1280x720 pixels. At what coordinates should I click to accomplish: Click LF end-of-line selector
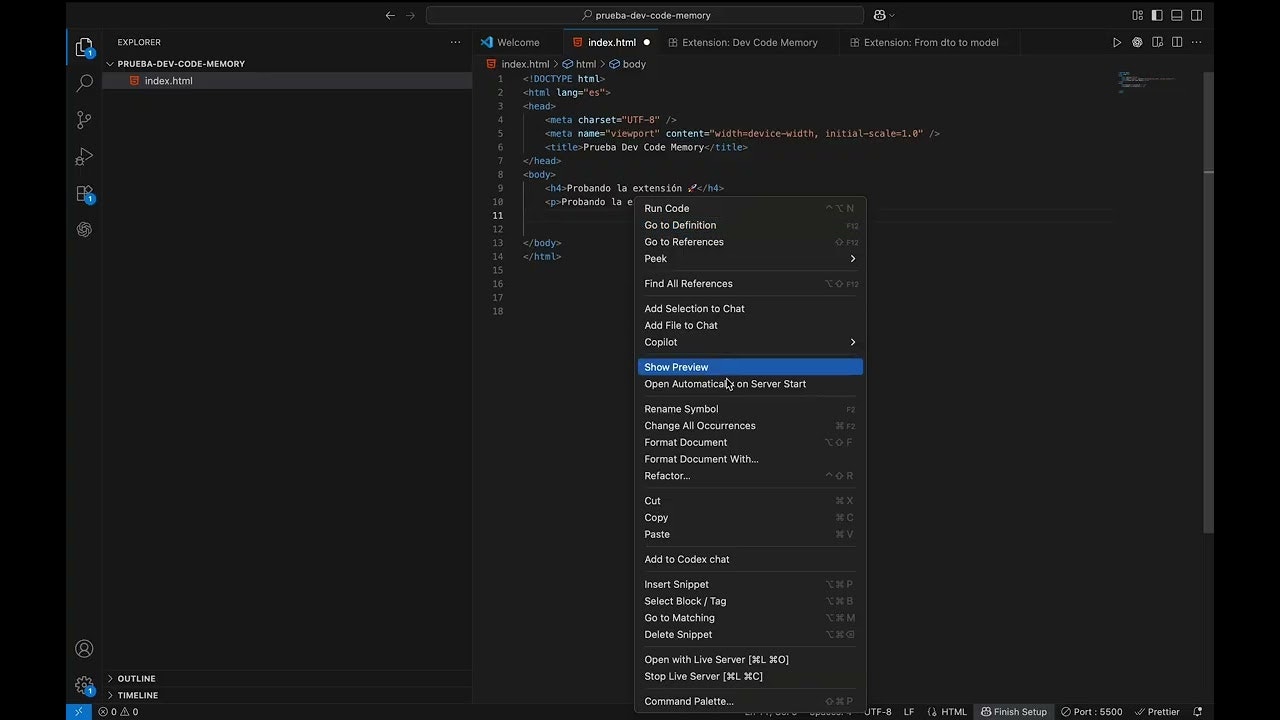click(x=909, y=712)
